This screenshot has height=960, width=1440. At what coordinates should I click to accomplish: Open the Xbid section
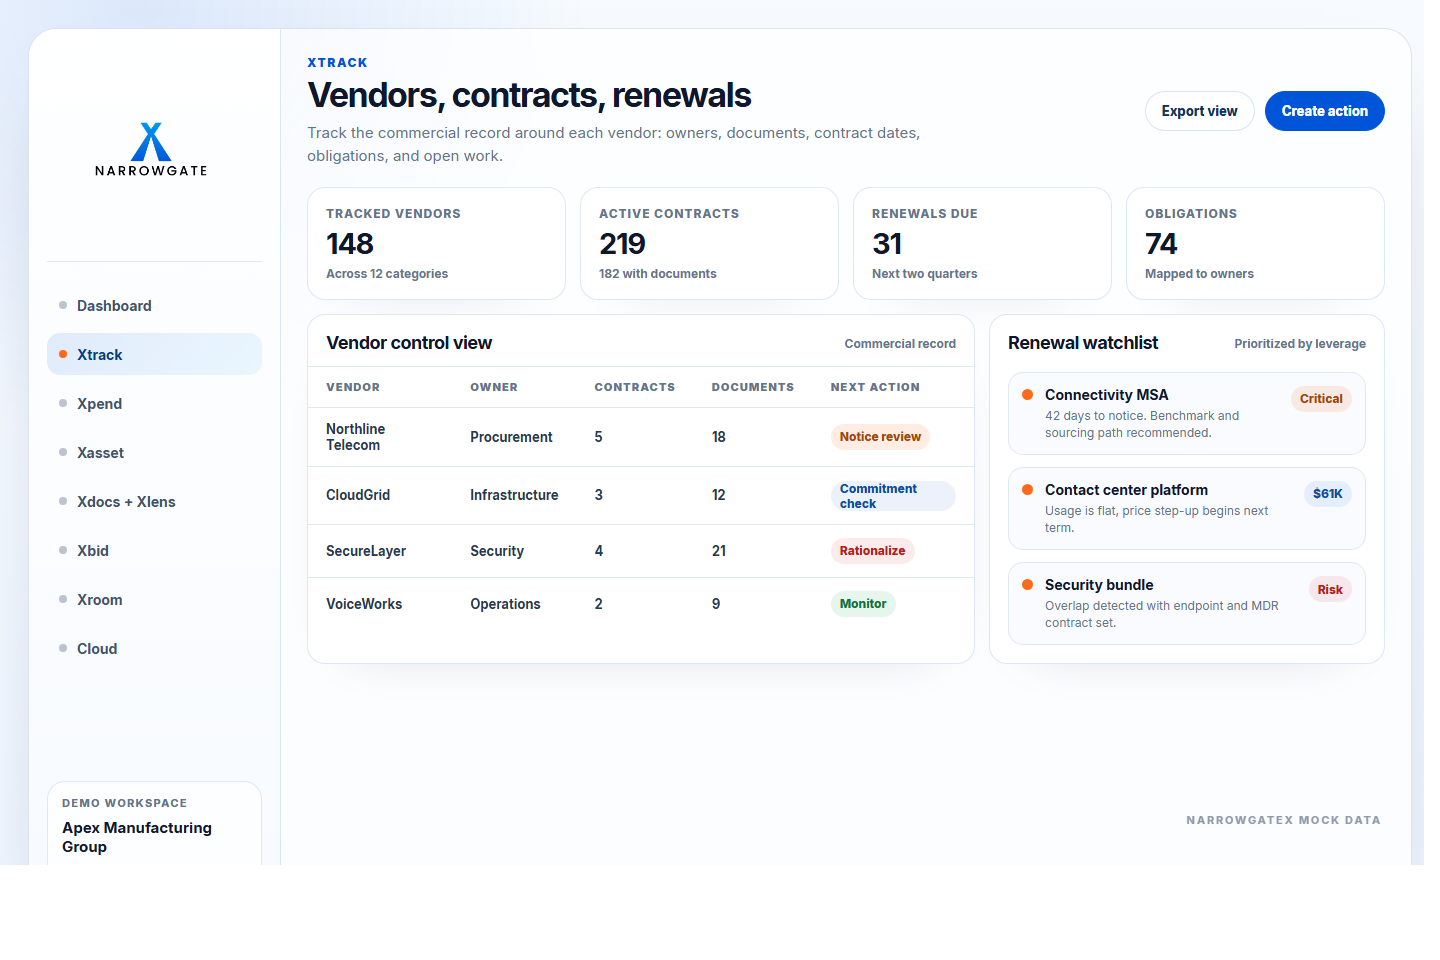[x=154, y=551]
